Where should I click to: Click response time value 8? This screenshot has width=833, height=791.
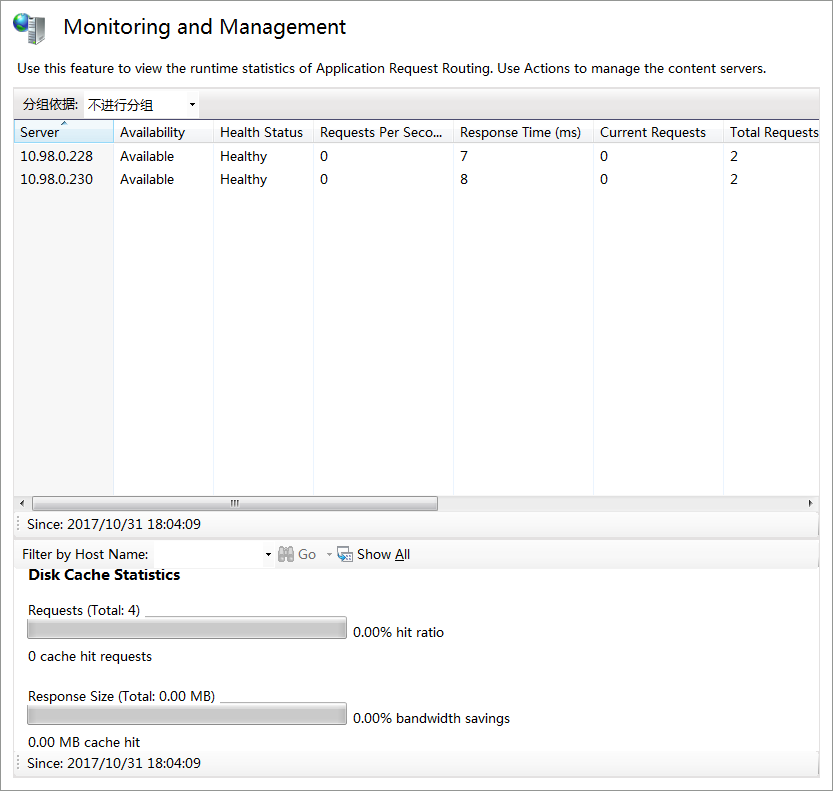(x=464, y=179)
